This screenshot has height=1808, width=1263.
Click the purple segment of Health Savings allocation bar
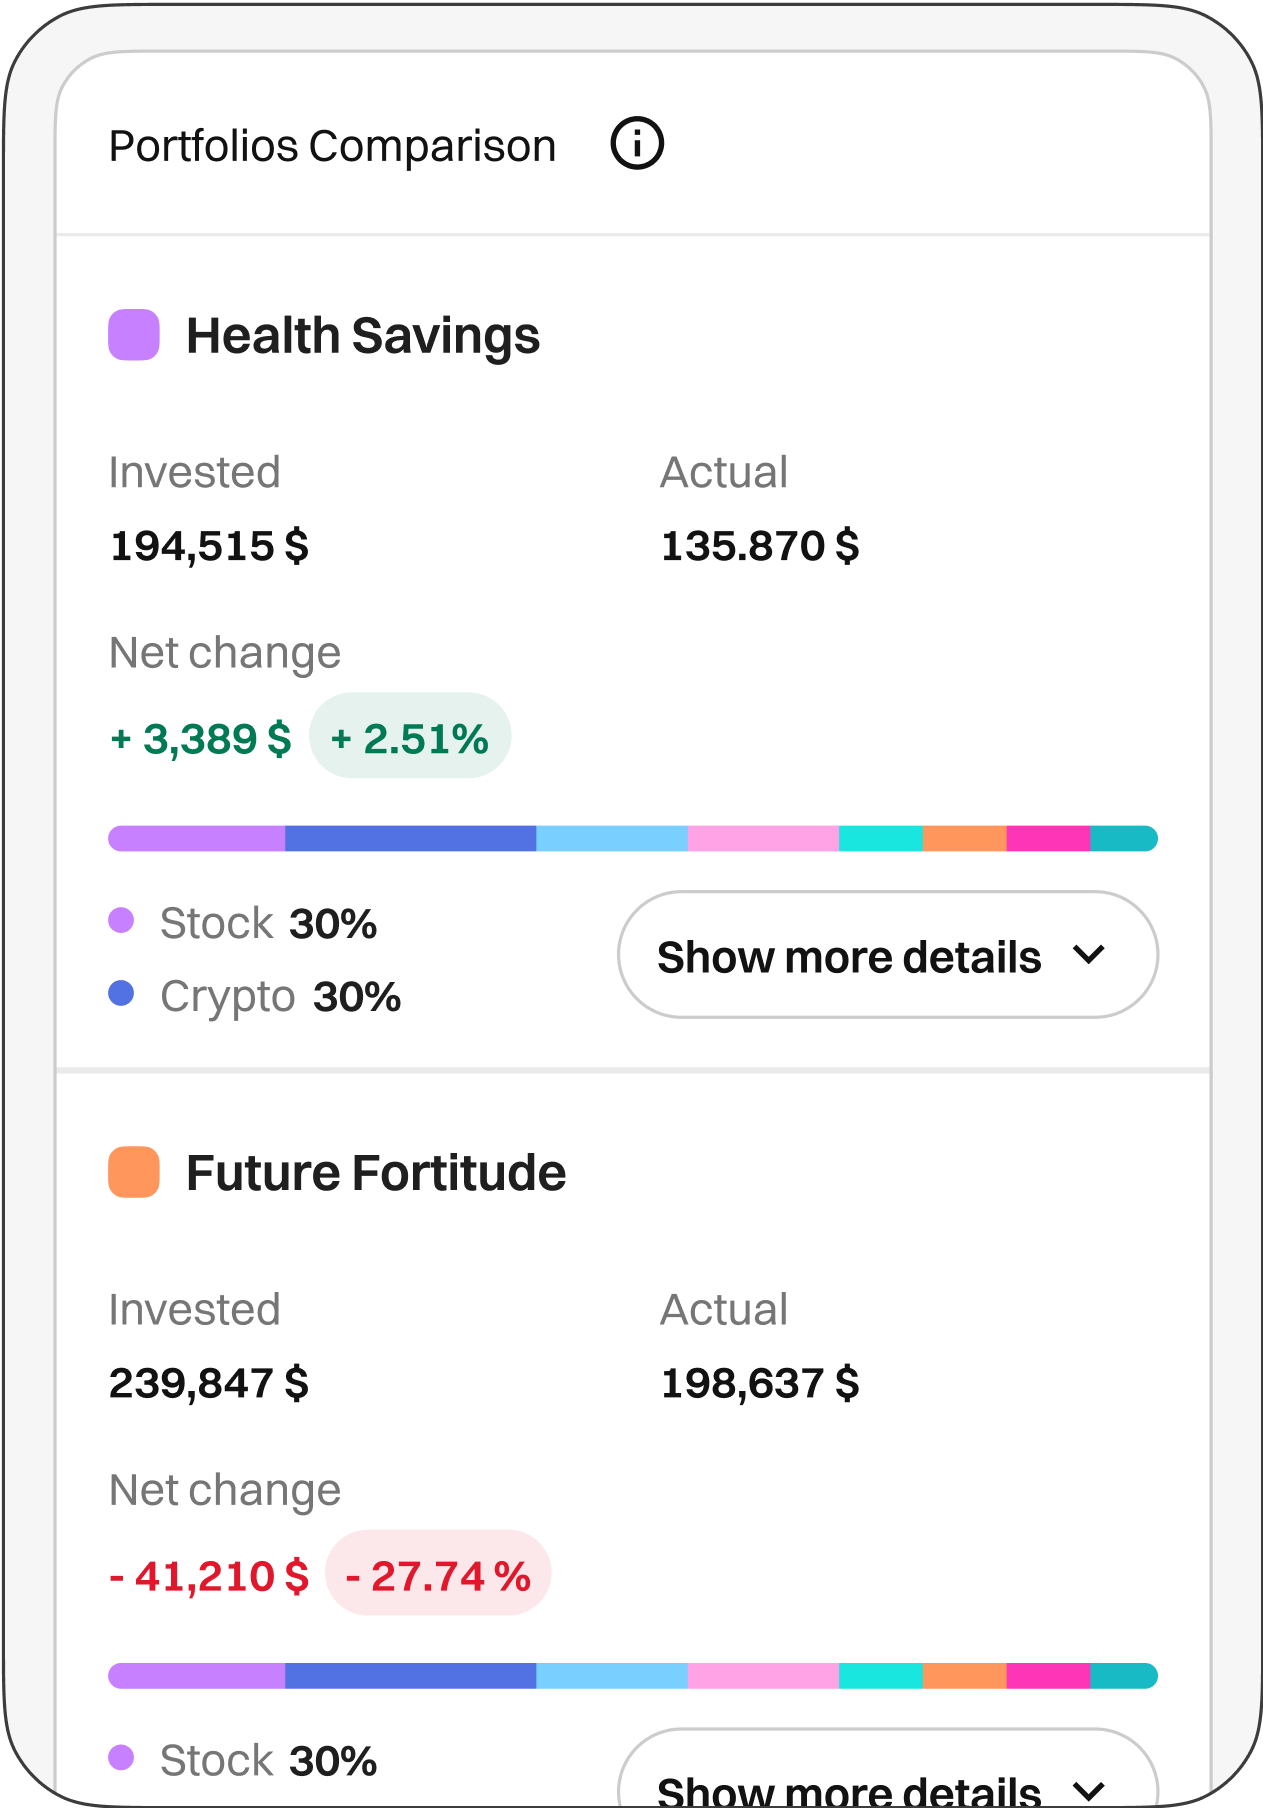pos(197,839)
